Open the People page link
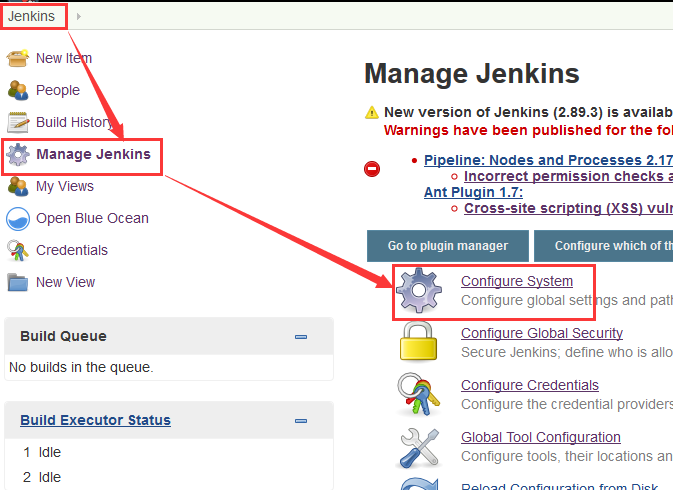Screen dimensions: 673x490 point(58,90)
